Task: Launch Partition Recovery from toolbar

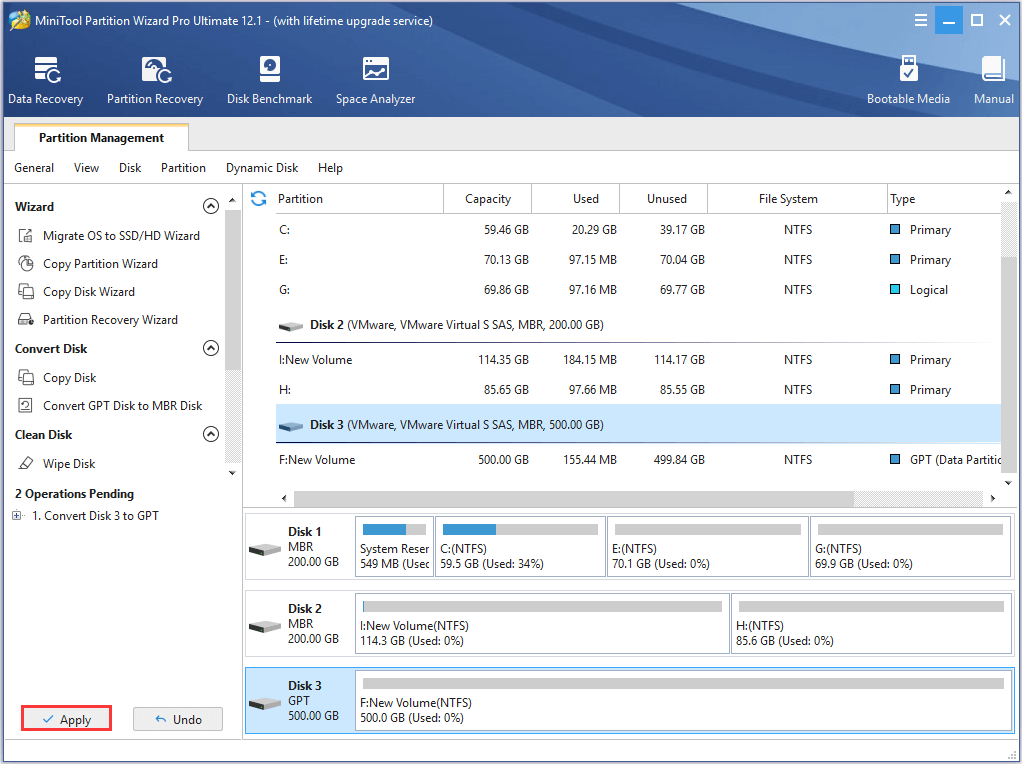Action: [155, 80]
